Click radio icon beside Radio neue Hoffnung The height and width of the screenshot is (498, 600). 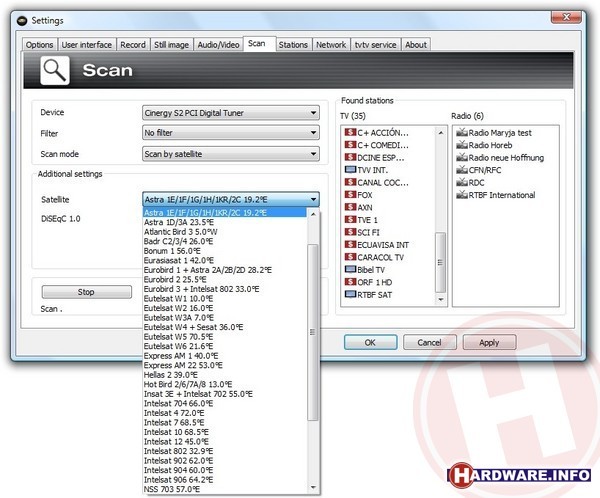(x=462, y=157)
